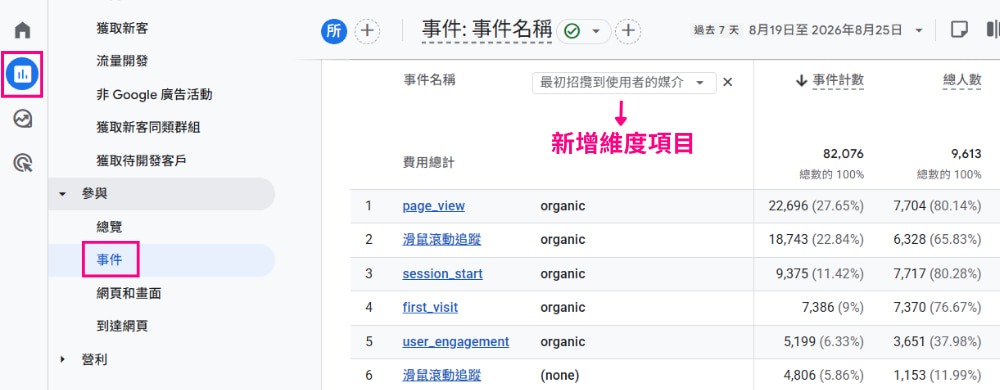The width and height of the screenshot is (1000, 390).
Task: Open the Explore icon in left rail
Action: (x=22, y=119)
